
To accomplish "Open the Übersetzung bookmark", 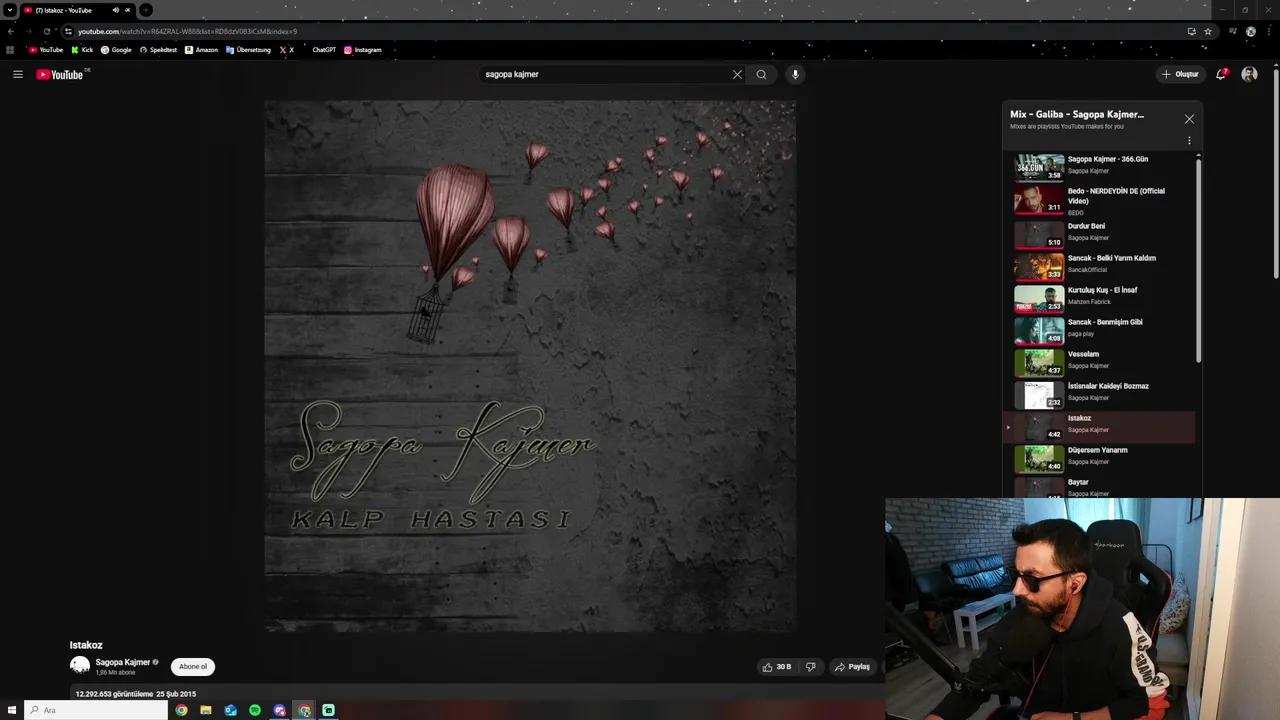I will pyautogui.click(x=248, y=50).
